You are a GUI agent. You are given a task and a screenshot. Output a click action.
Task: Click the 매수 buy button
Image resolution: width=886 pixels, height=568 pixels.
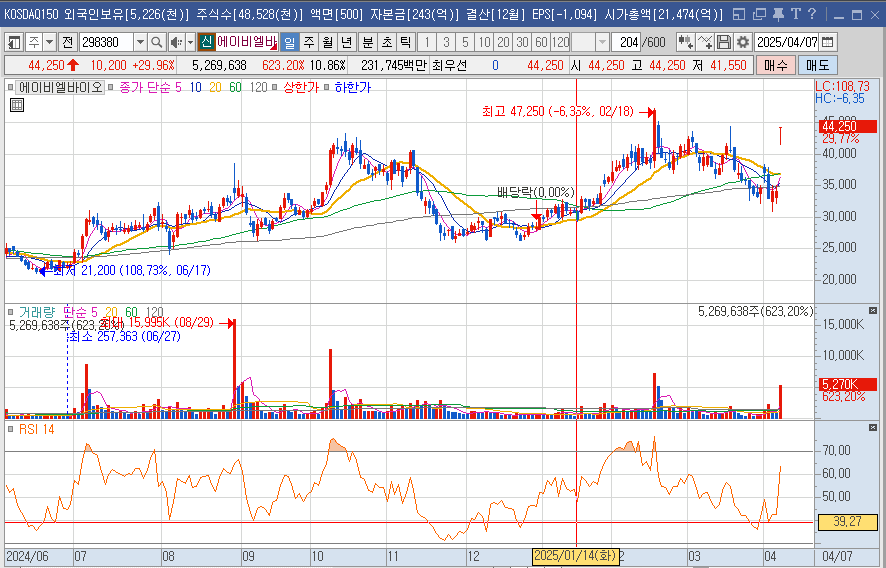pos(775,65)
